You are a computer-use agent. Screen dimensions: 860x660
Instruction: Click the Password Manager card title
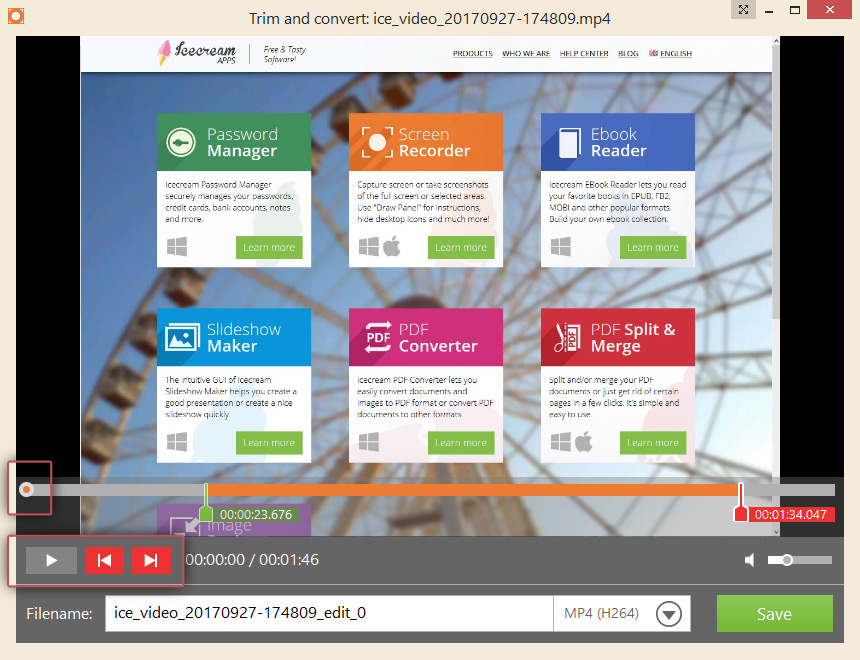point(242,143)
